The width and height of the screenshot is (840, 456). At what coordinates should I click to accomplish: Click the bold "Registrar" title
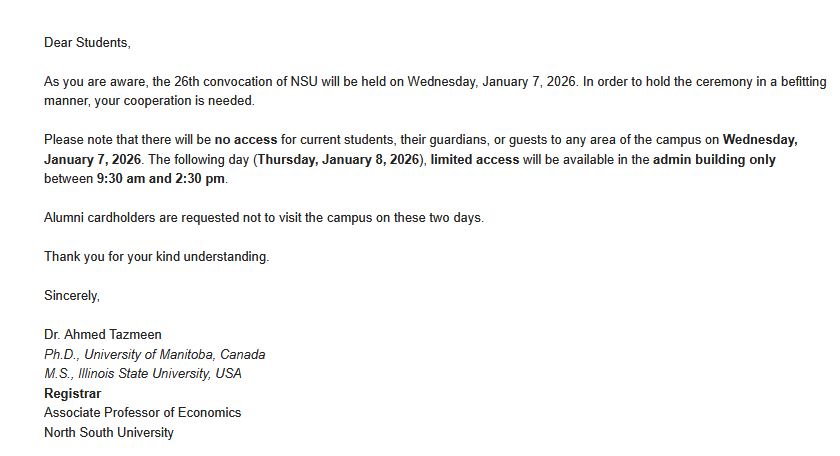pos(72,393)
